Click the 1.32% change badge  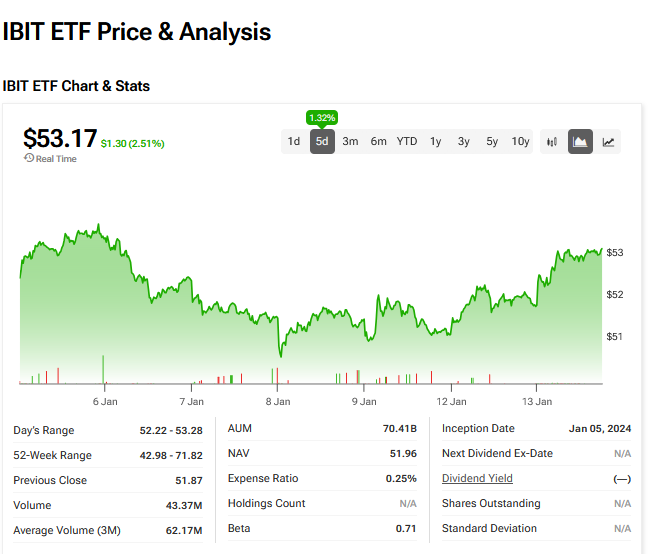point(322,117)
